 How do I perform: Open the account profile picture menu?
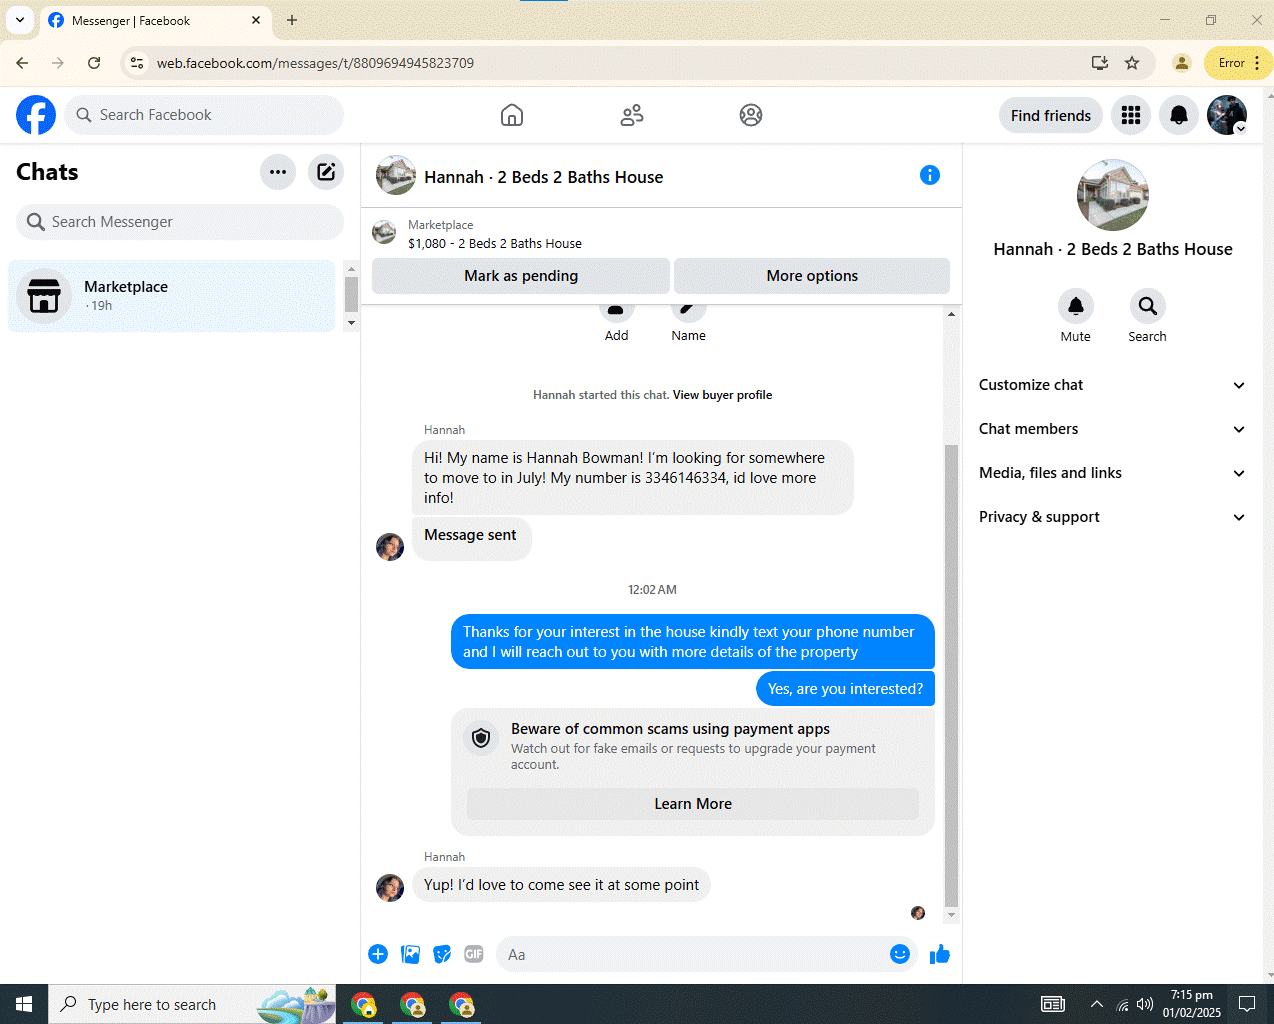pyautogui.click(x=1227, y=115)
